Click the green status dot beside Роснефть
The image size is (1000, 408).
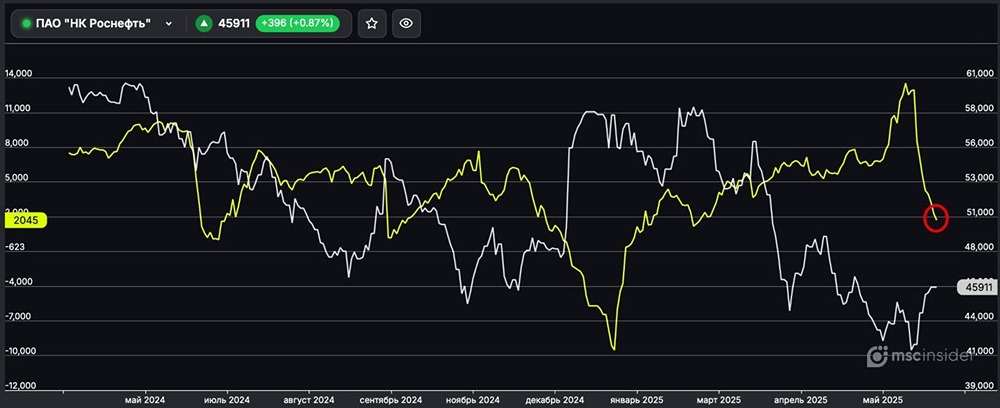click(x=26, y=23)
